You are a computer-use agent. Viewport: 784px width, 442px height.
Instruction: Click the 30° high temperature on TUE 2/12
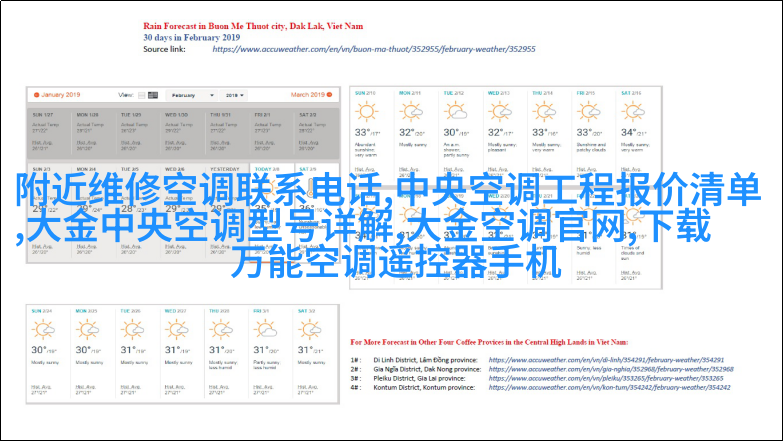[451, 132]
